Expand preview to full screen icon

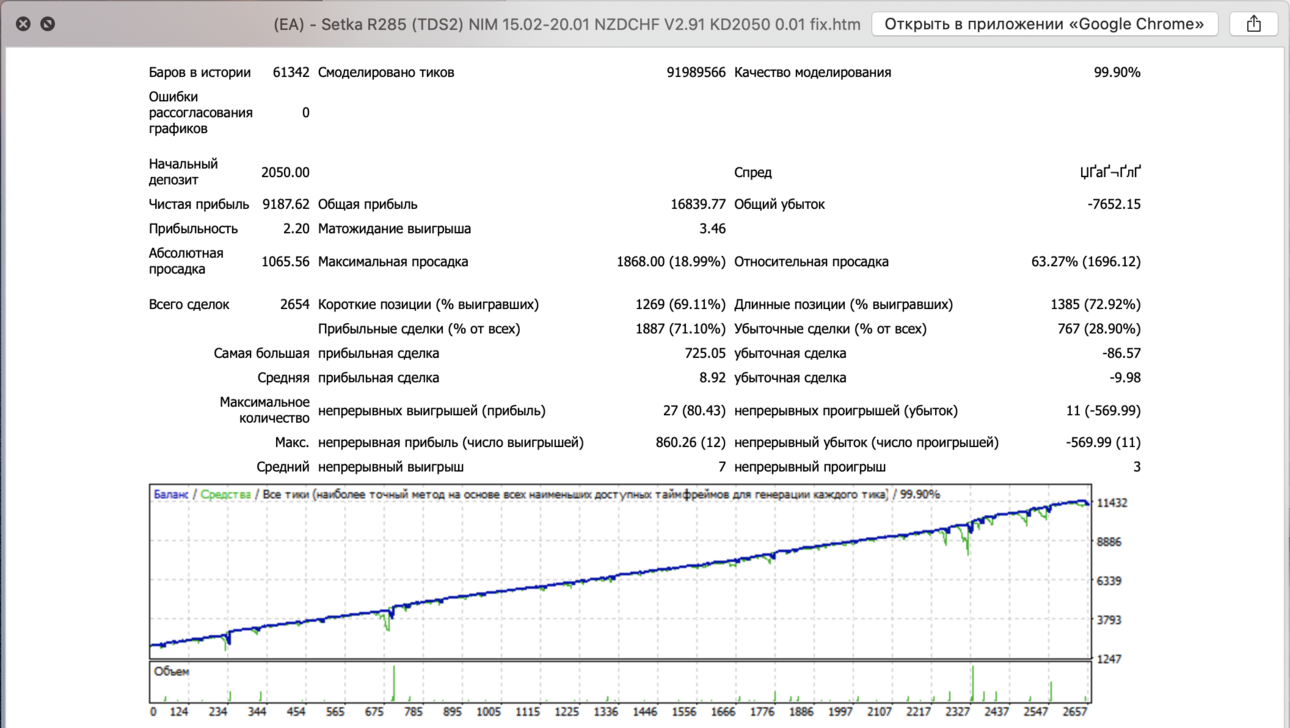pyautogui.click(x=48, y=23)
